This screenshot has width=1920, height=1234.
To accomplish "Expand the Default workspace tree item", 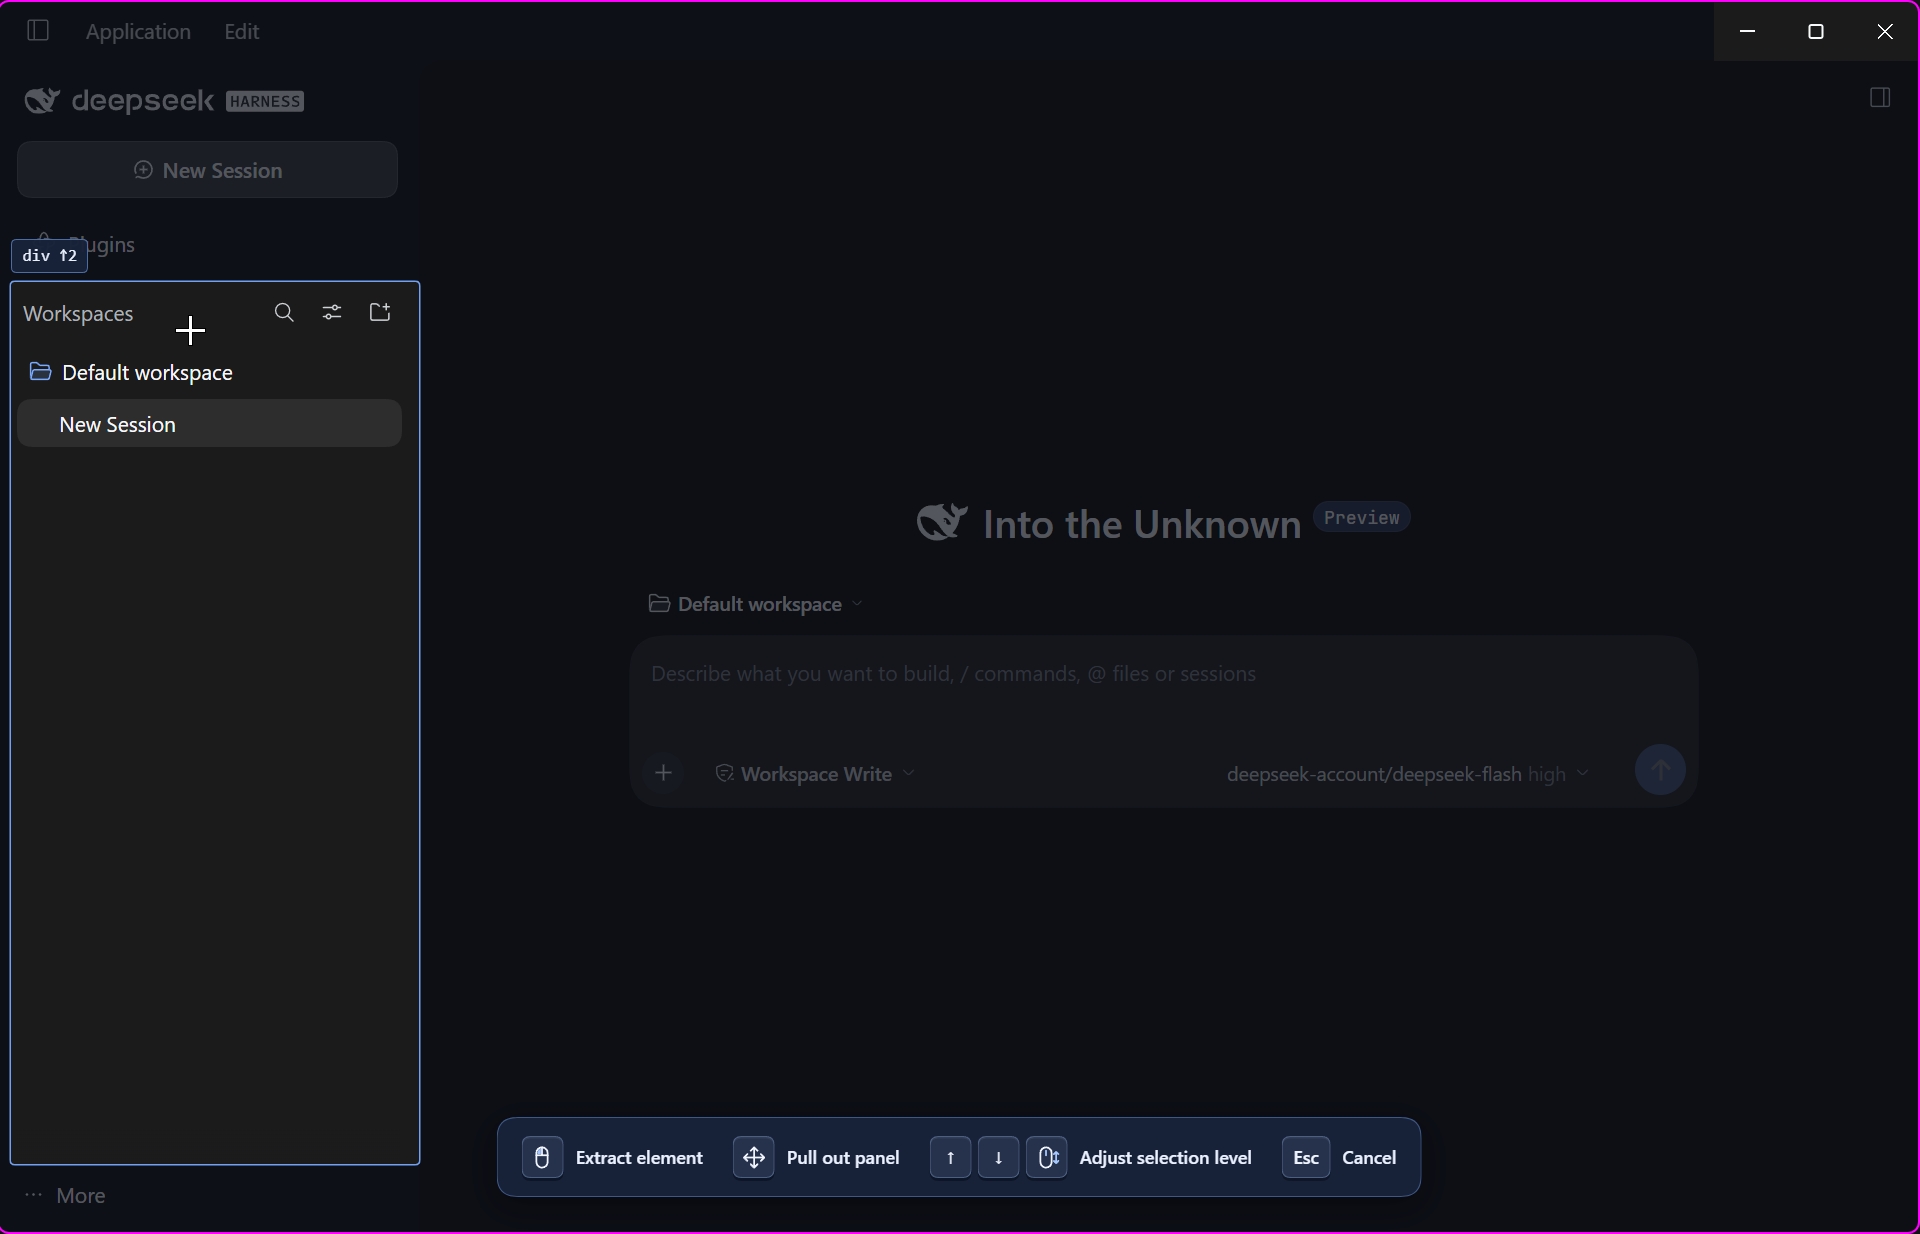I will coord(209,372).
